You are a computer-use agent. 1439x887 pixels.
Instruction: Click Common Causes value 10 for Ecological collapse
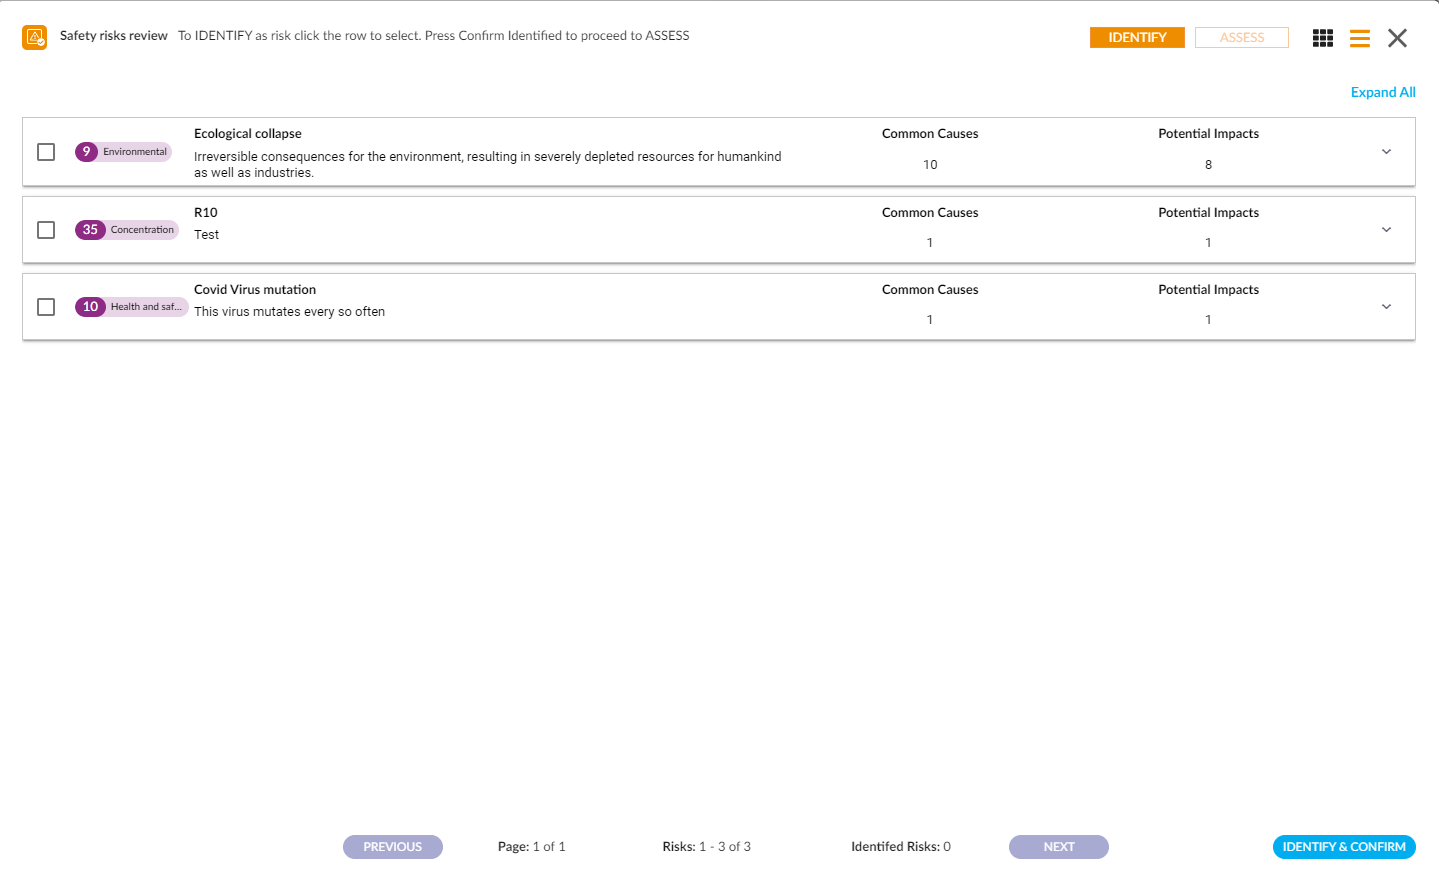pos(930,165)
